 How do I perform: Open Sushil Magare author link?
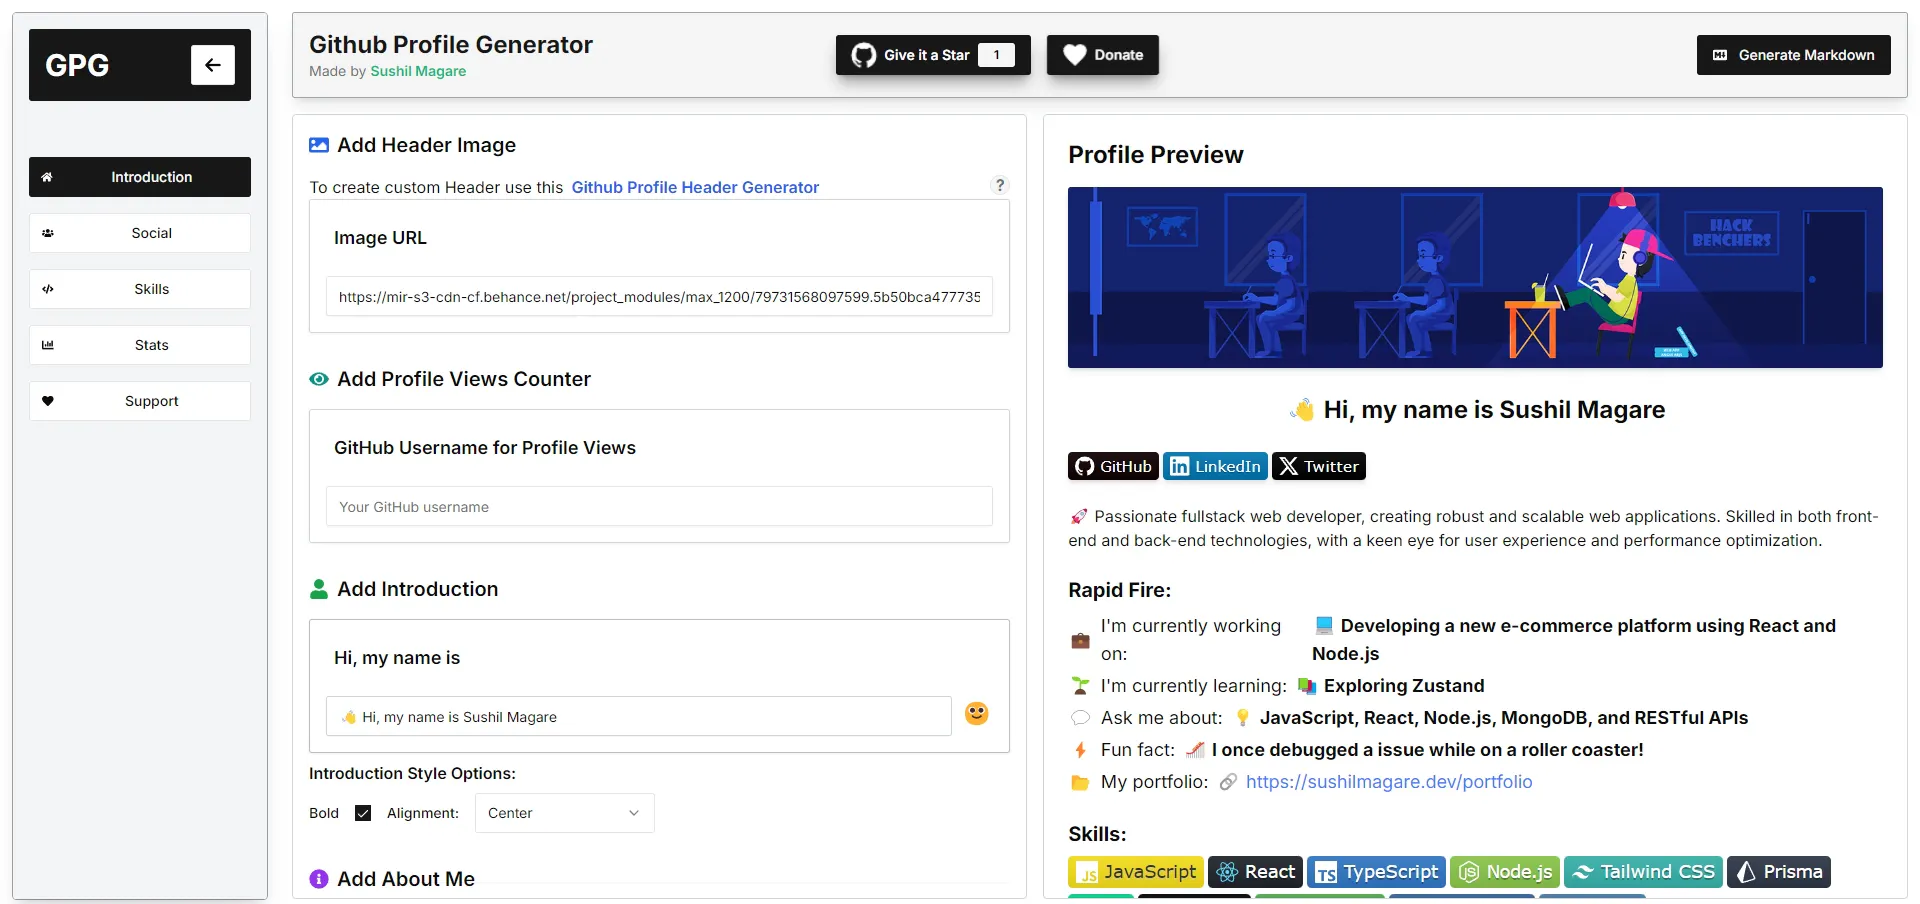[x=418, y=71]
